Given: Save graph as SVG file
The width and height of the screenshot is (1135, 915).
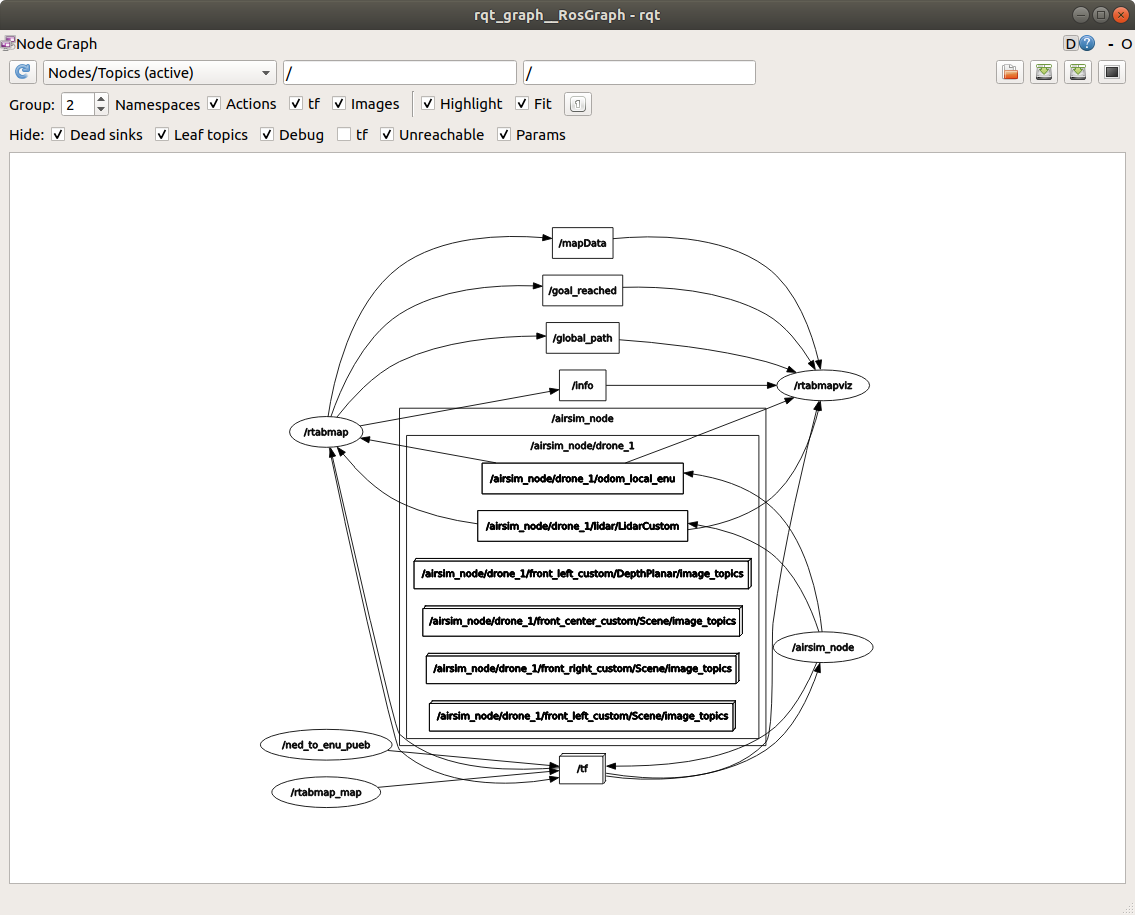Looking at the screenshot, I should coord(1077,72).
